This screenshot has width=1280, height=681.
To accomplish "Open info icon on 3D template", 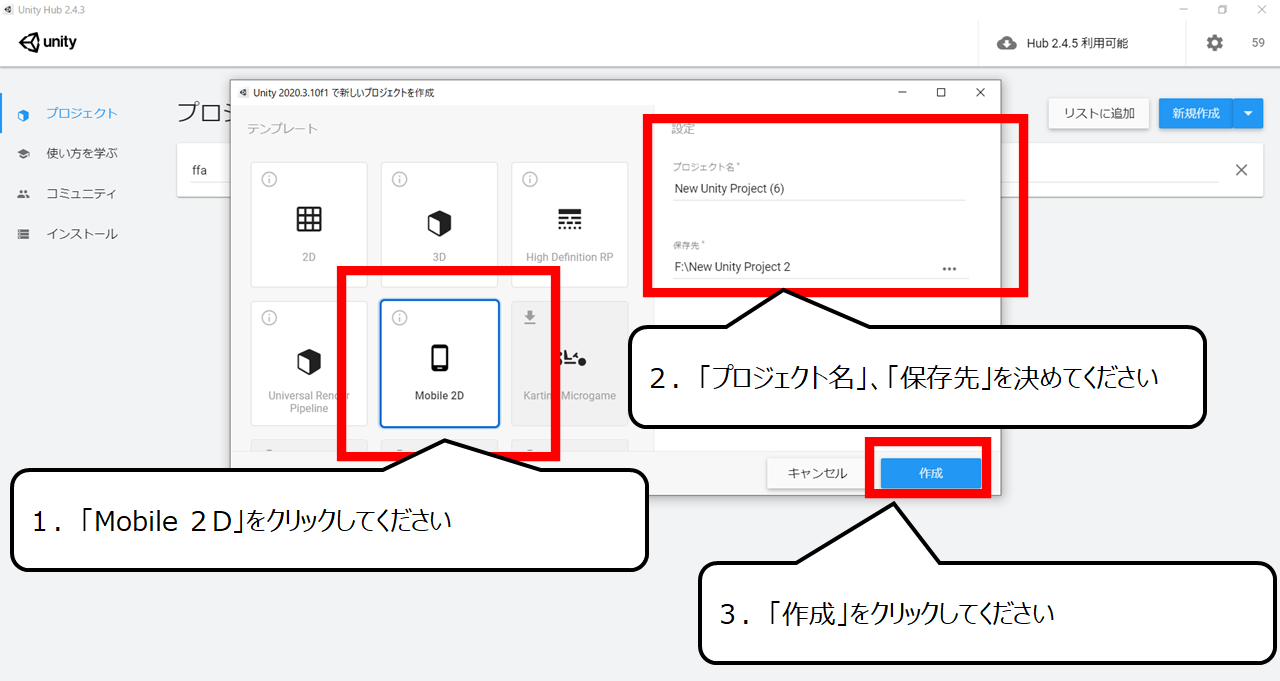I will click(x=399, y=179).
